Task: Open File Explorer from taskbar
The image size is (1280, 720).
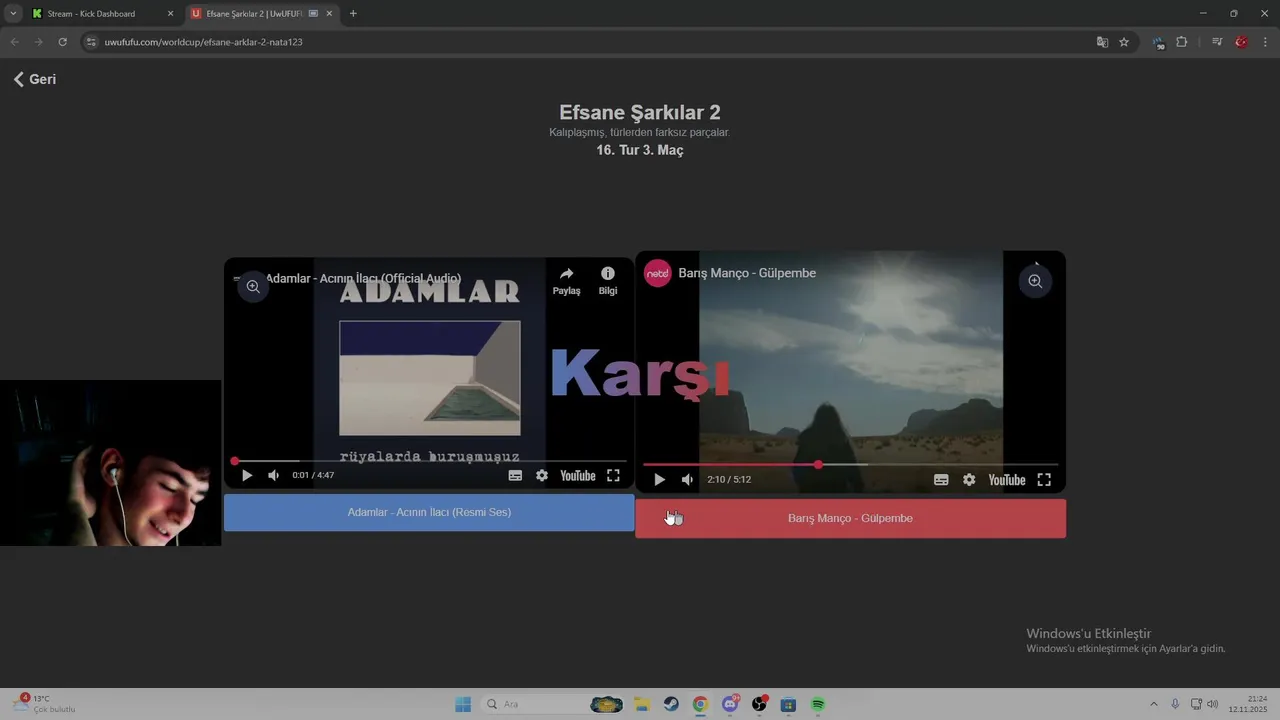Action: point(642,704)
